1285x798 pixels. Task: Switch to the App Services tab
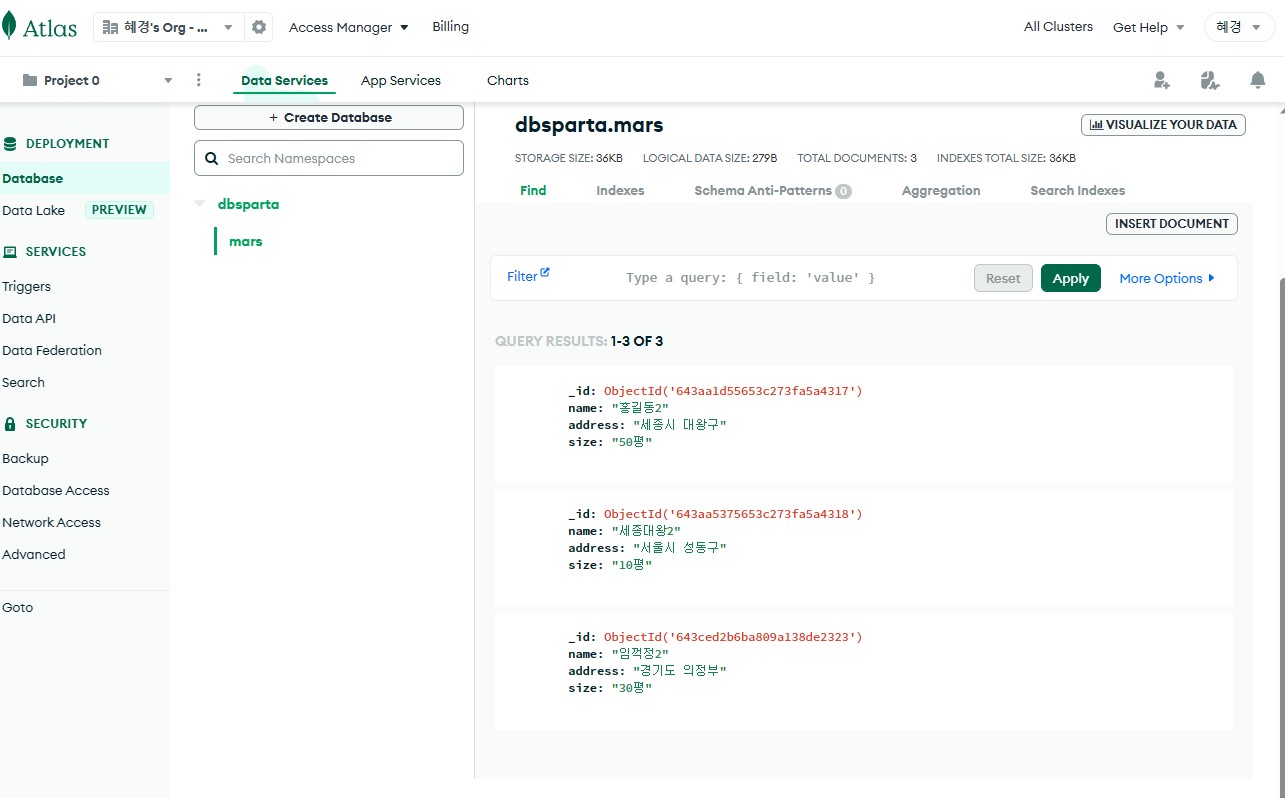tap(401, 80)
